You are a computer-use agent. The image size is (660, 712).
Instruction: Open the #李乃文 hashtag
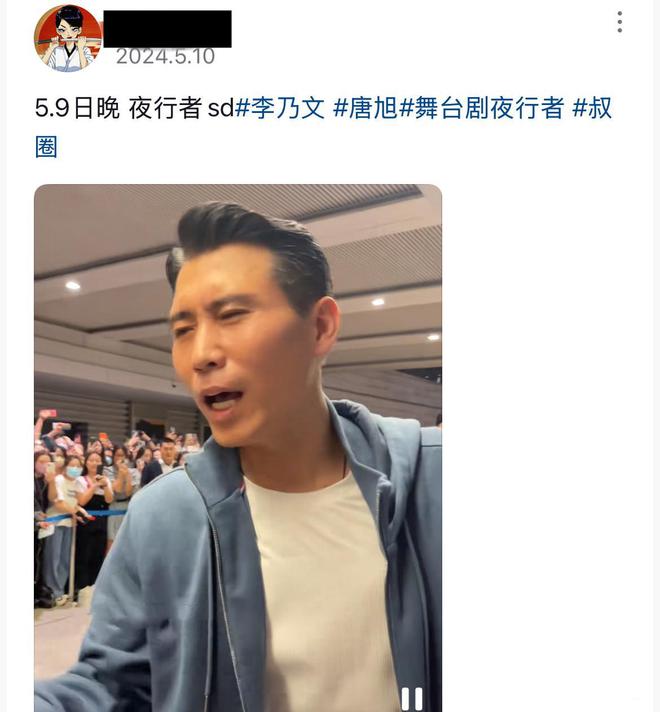tap(280, 108)
